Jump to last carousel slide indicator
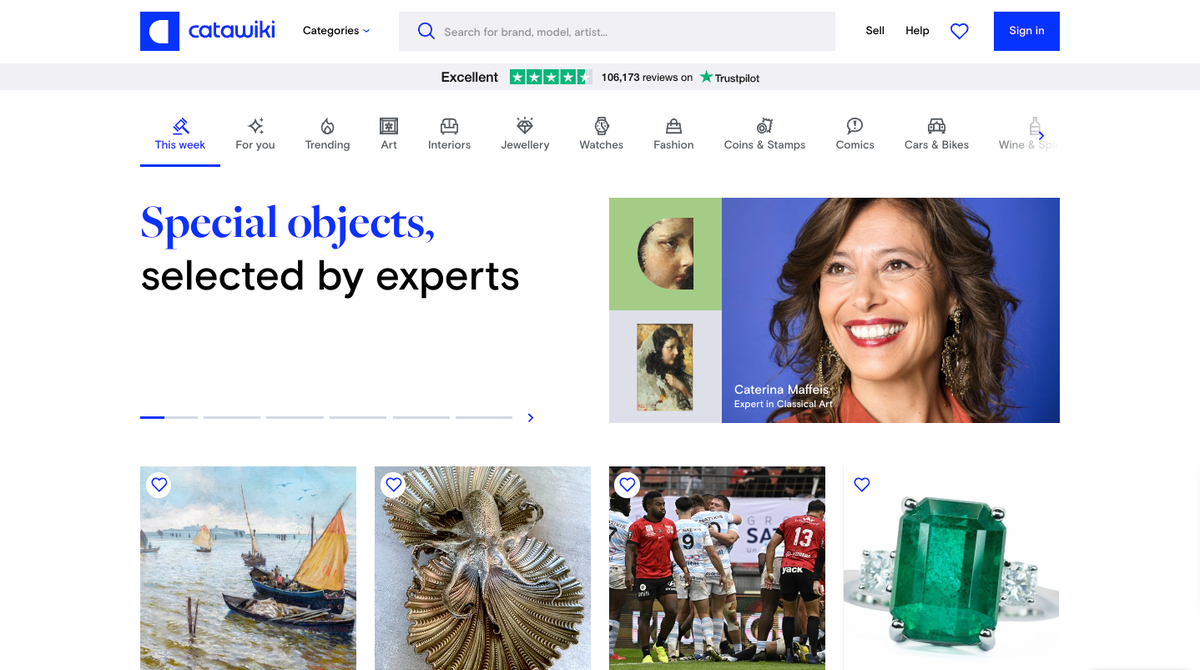The image size is (1200, 670). tap(484, 417)
